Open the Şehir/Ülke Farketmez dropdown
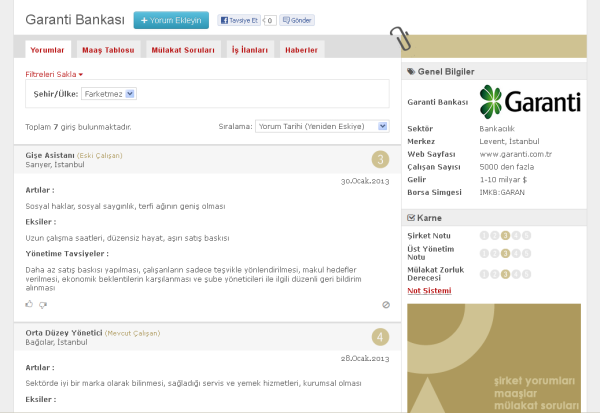The width and height of the screenshot is (600, 413). (x=109, y=94)
